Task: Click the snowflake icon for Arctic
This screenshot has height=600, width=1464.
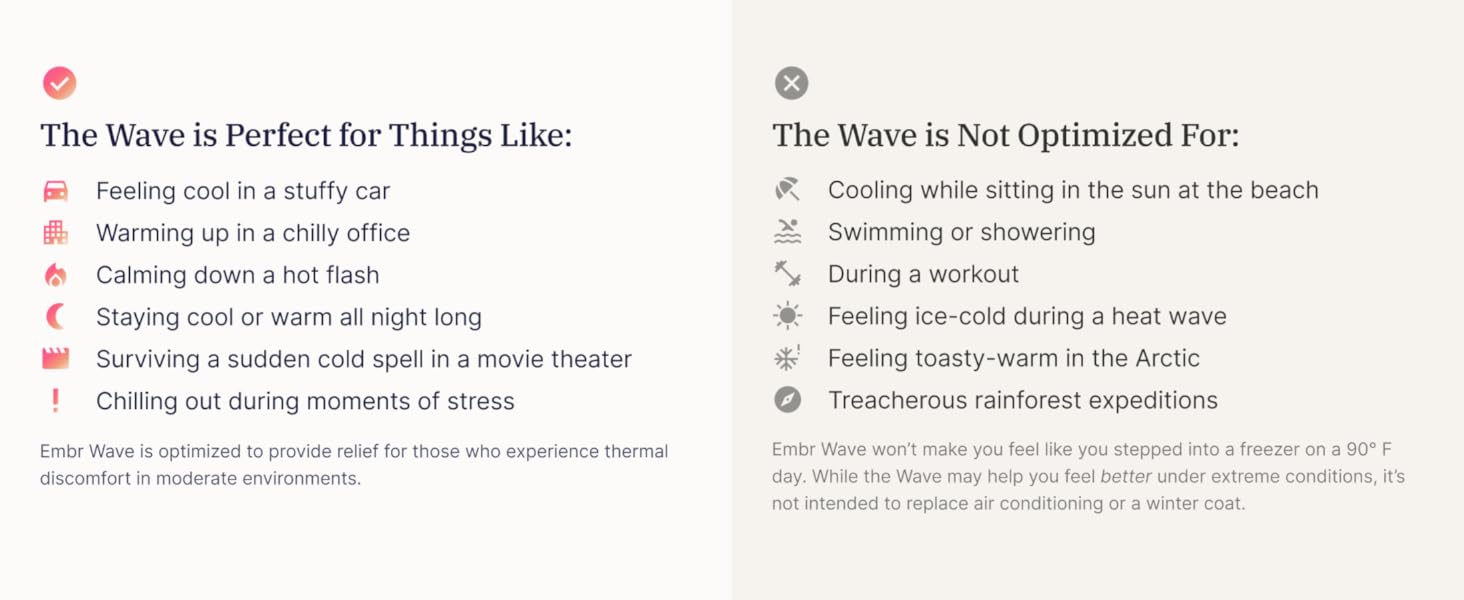Action: pos(788,358)
